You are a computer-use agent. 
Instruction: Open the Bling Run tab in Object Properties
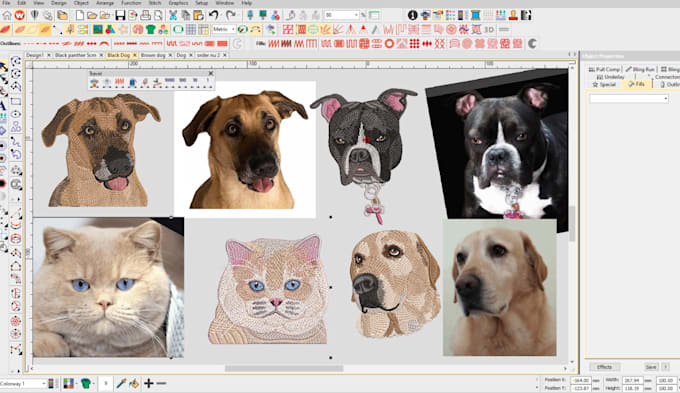click(x=640, y=69)
